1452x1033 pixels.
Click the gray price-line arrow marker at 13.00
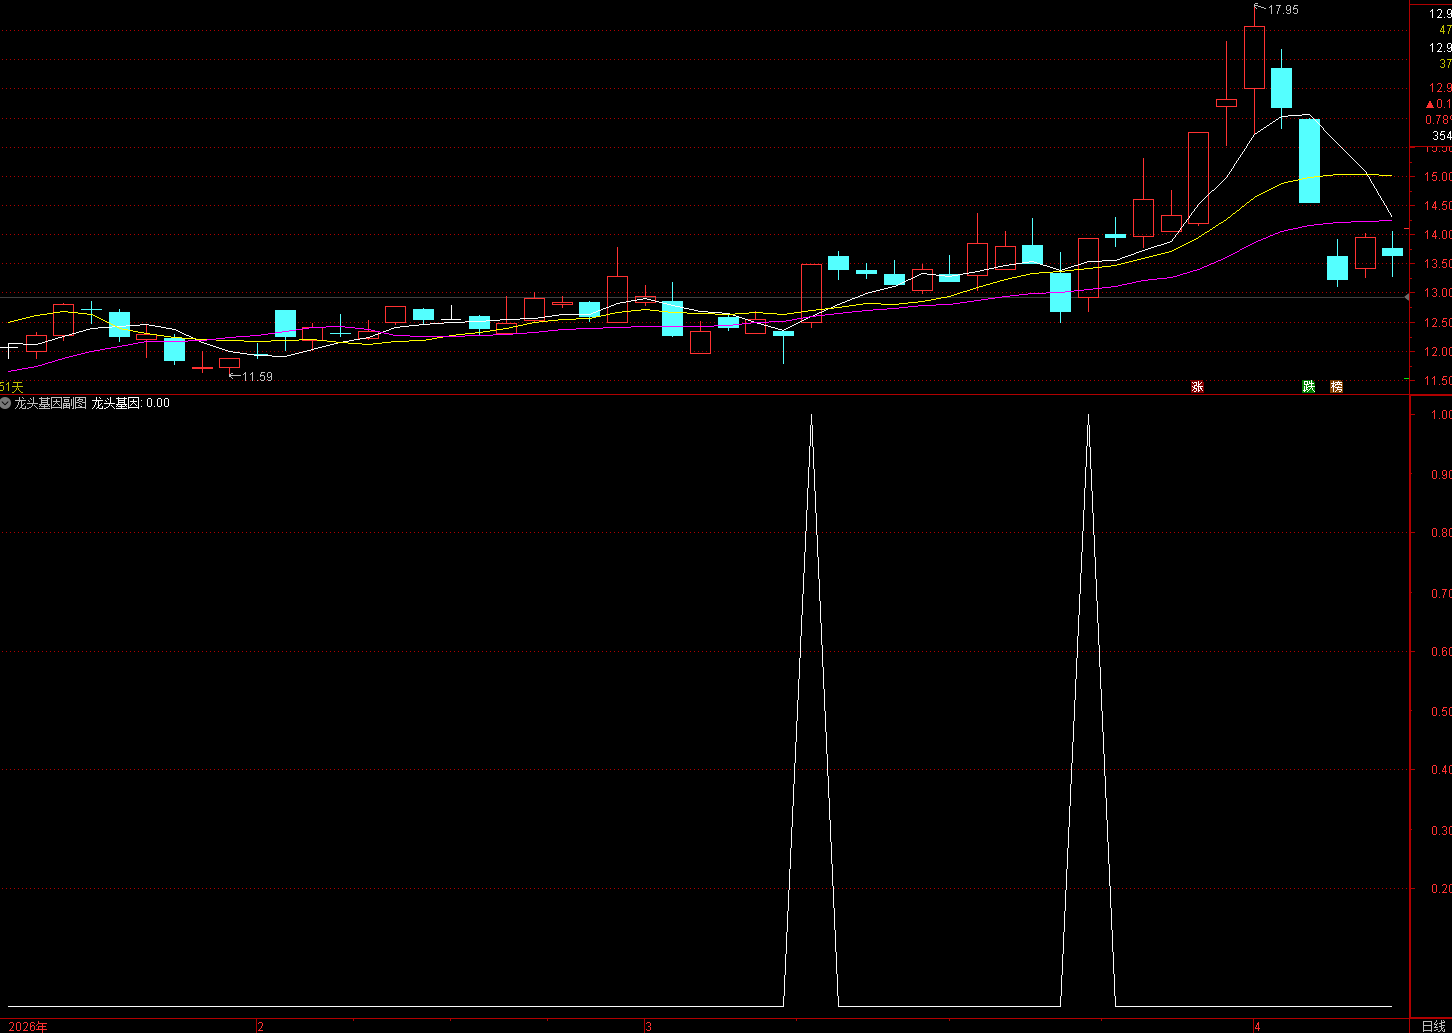[1407, 297]
